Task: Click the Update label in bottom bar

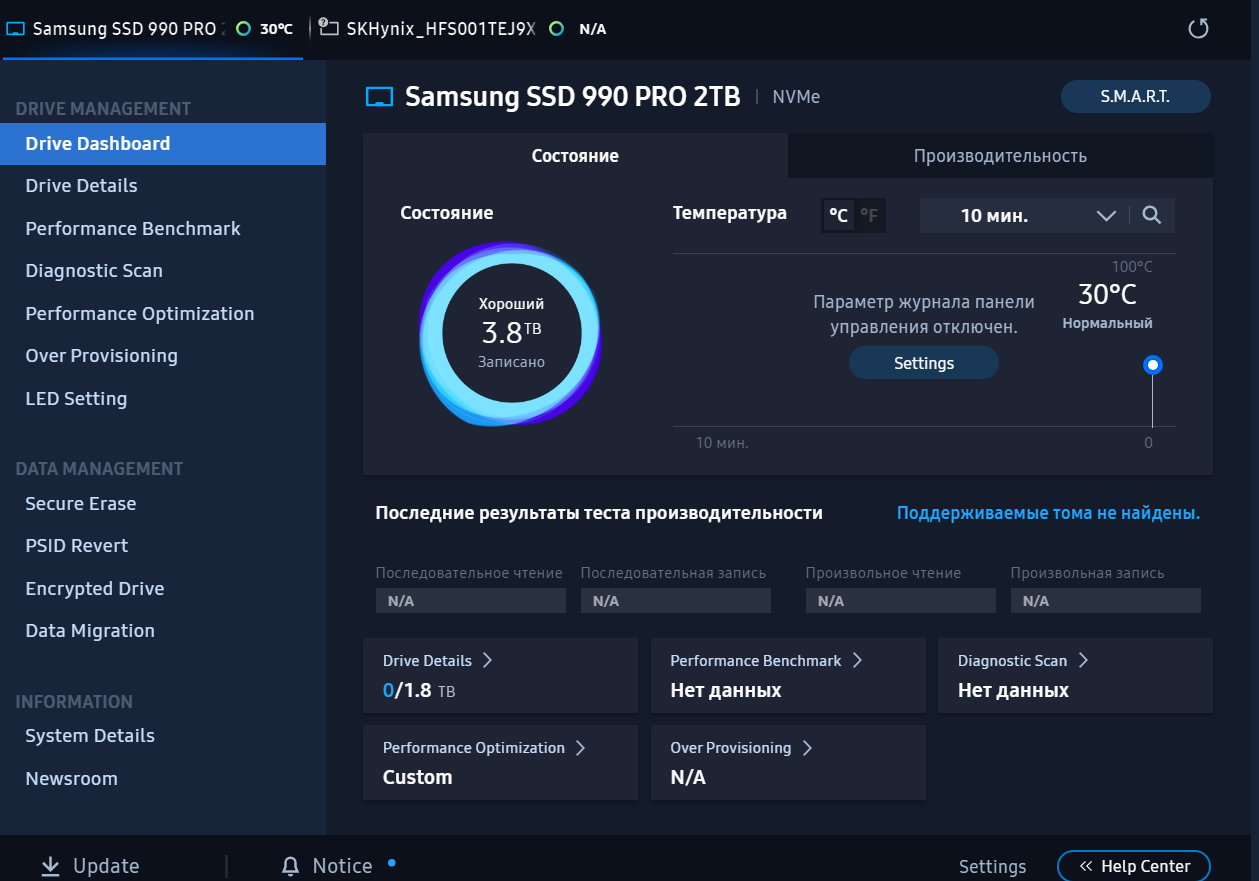Action: click(x=106, y=866)
